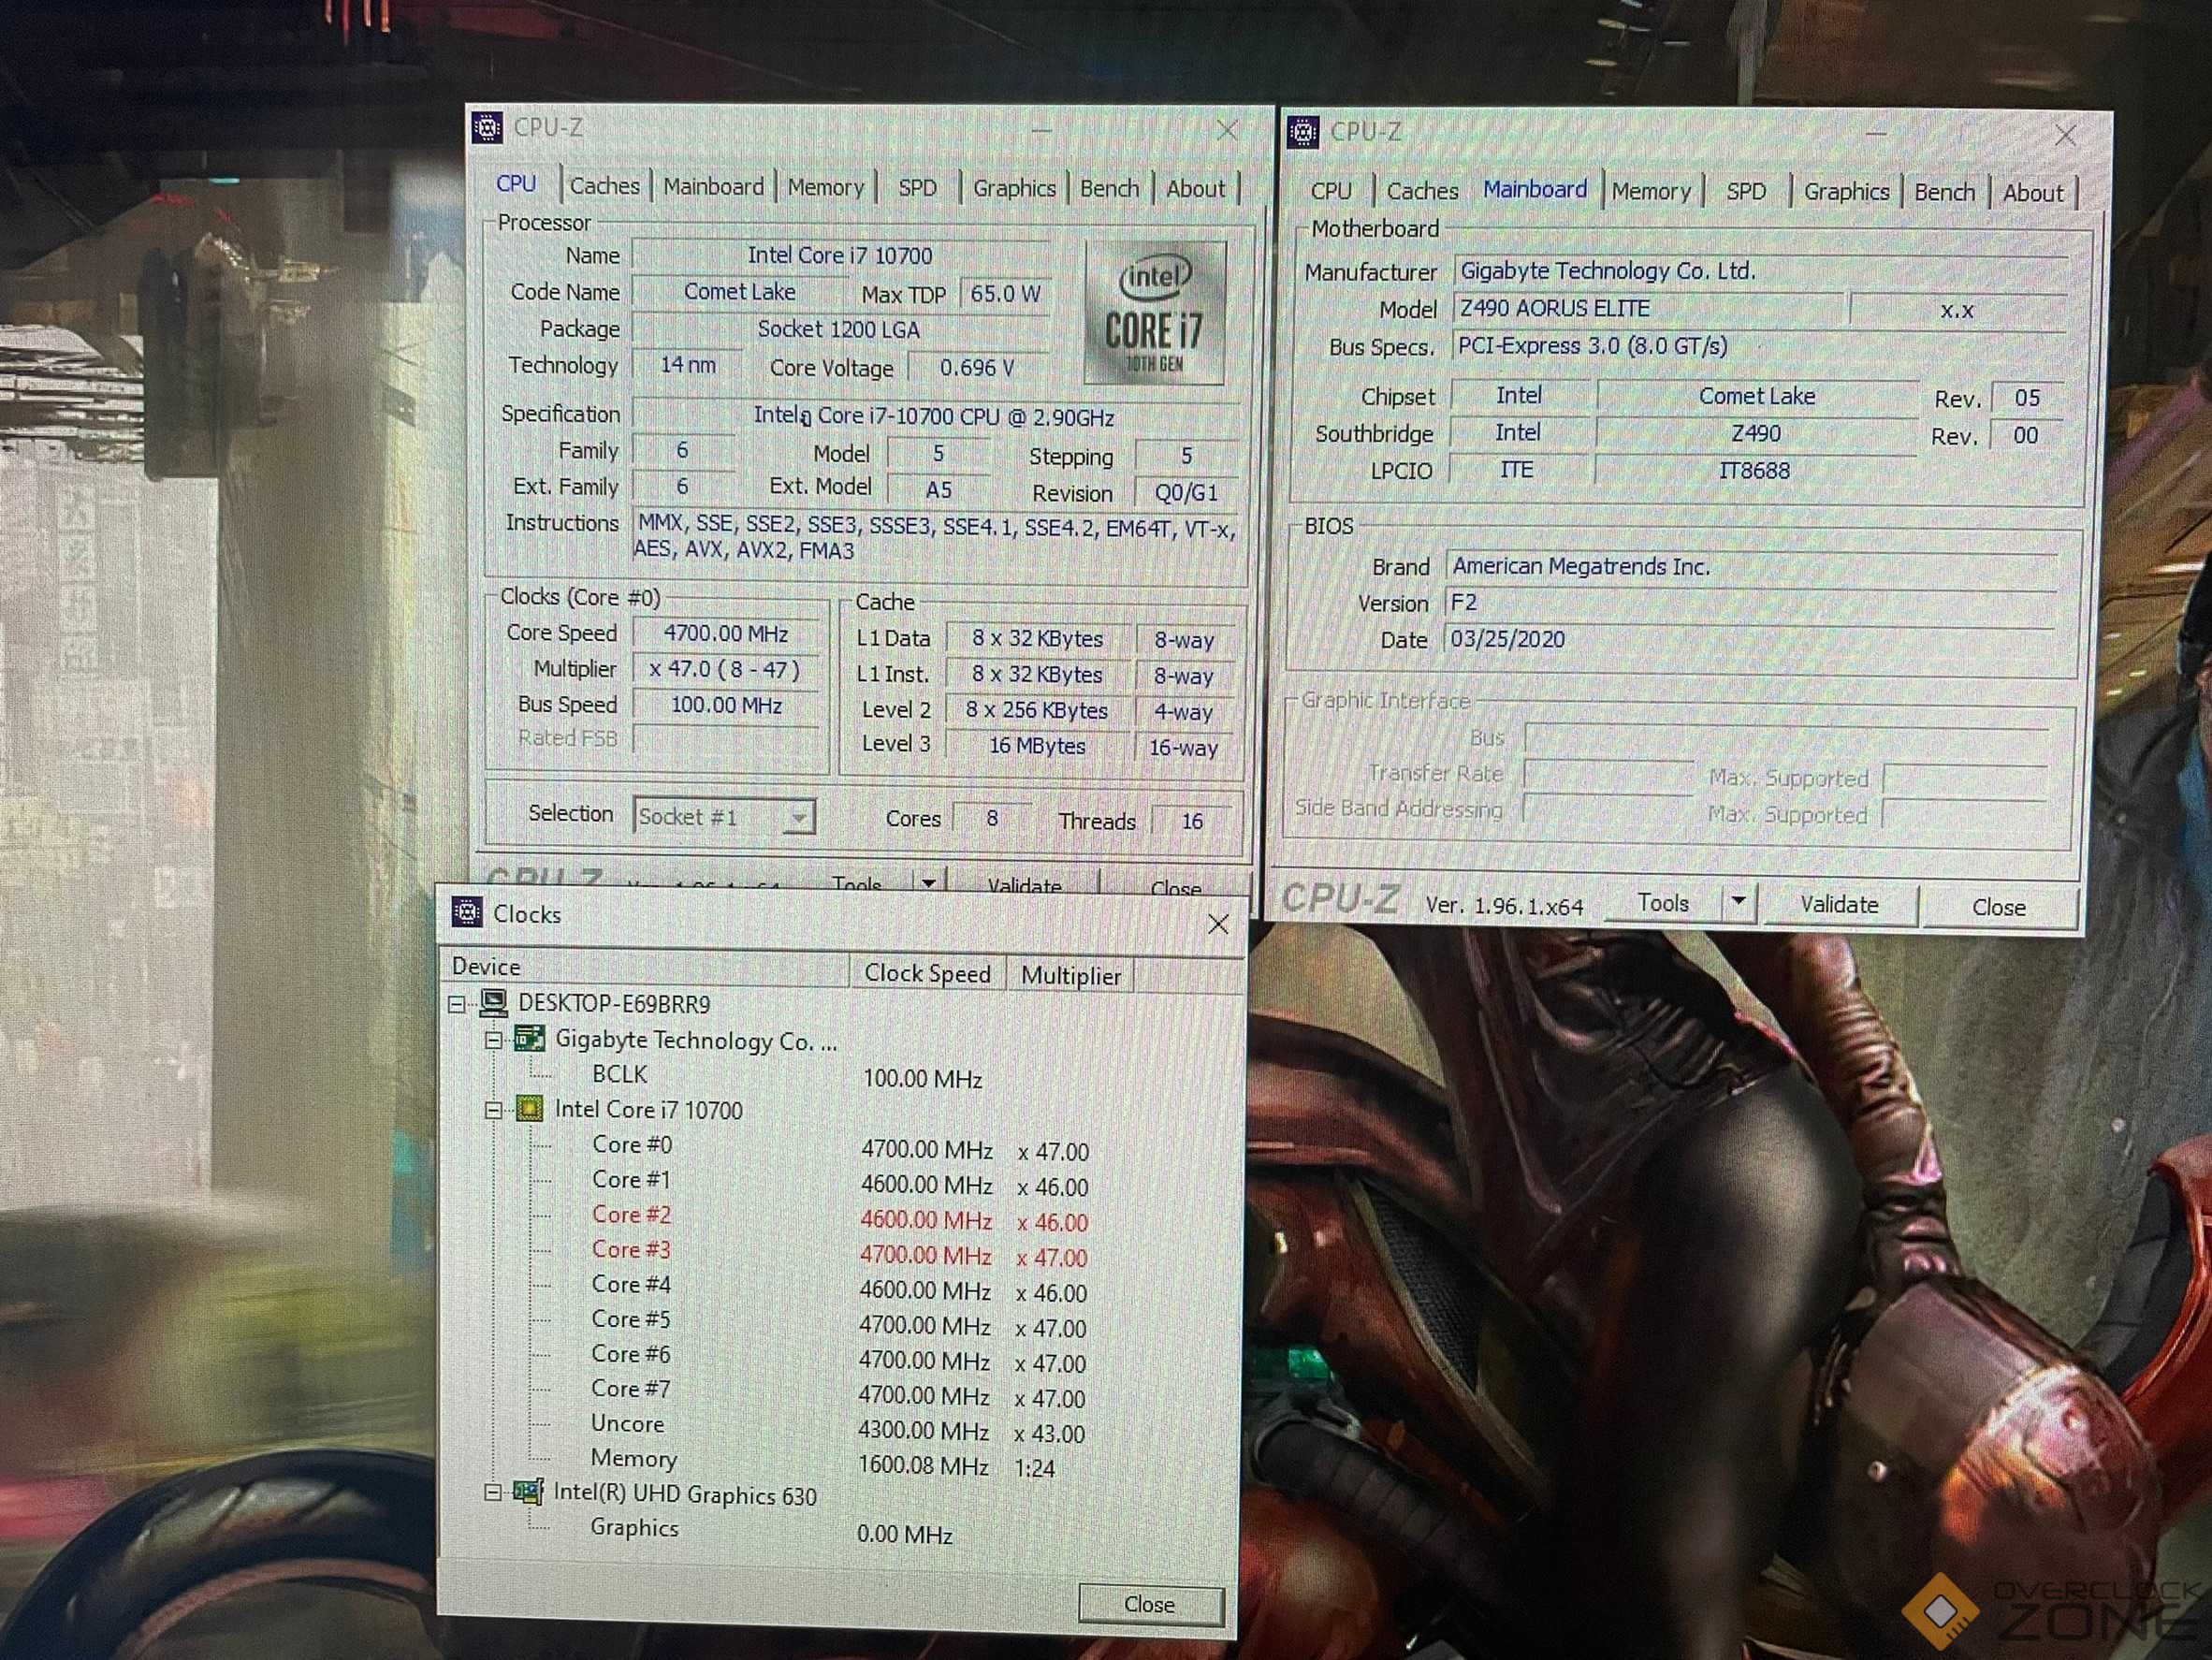Click Validate button in the Mainboard window
Image resolution: width=2212 pixels, height=1660 pixels.
pyautogui.click(x=1838, y=905)
